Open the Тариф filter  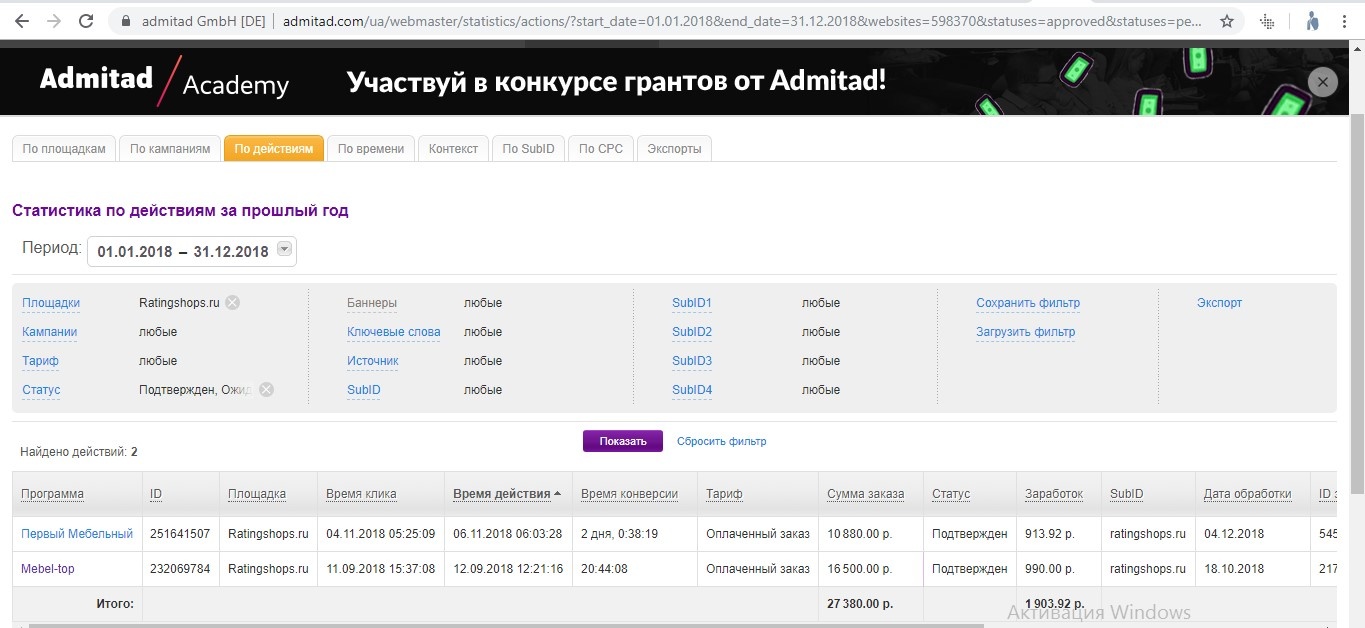41,361
